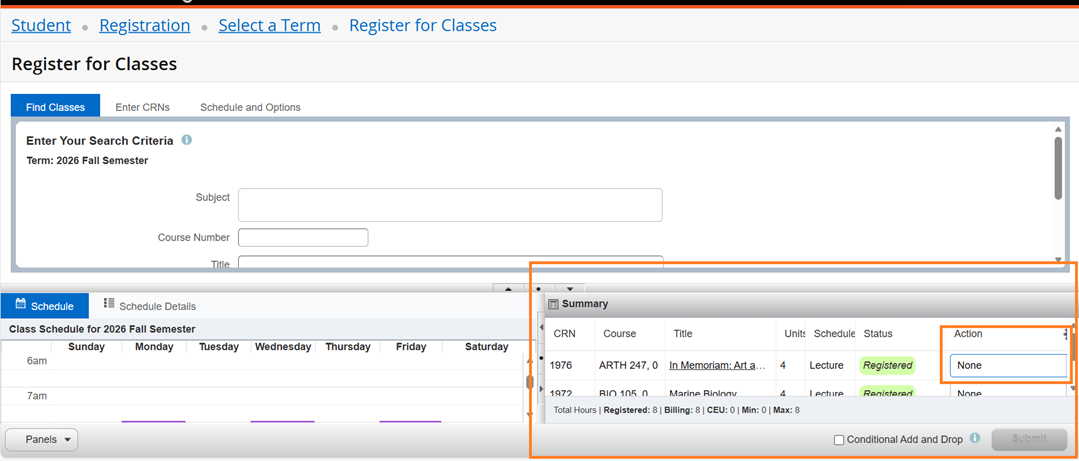Click ARTH 247, 0 course cell
This screenshot has width=1079, height=461.
[x=628, y=365]
